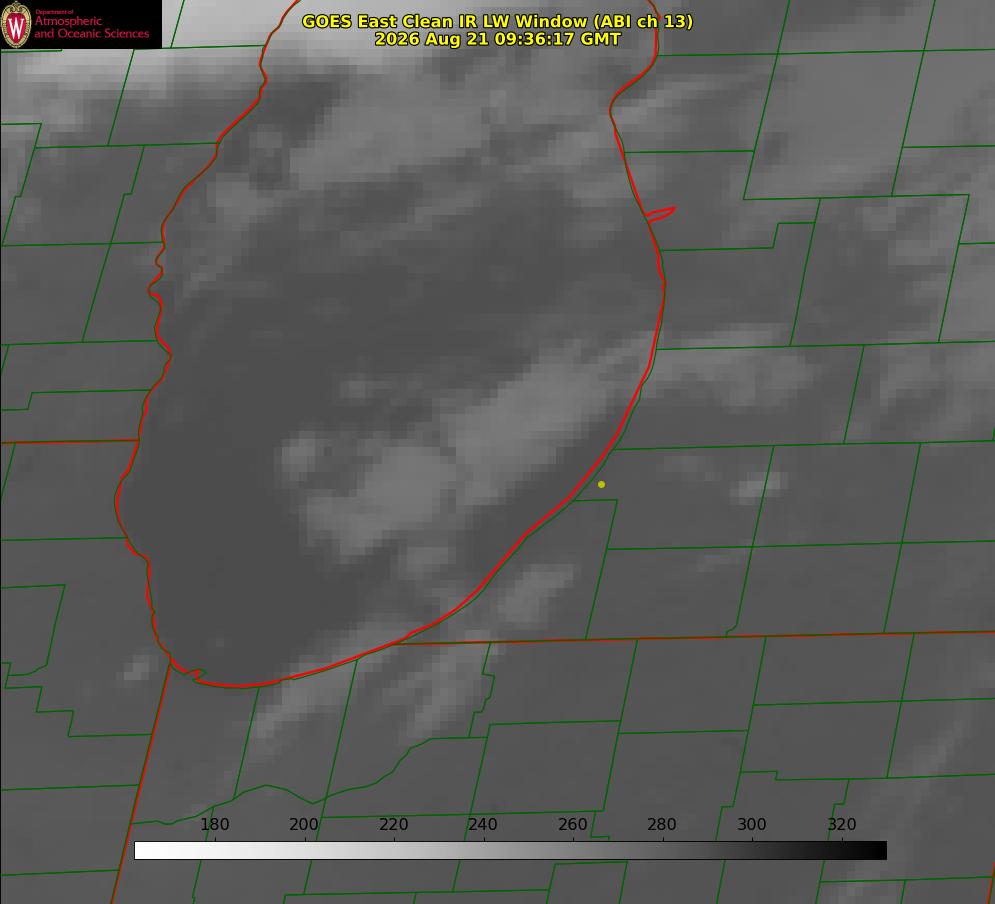995x904 pixels.
Task: Click the 200 label on colorbar
Action: pos(304,824)
